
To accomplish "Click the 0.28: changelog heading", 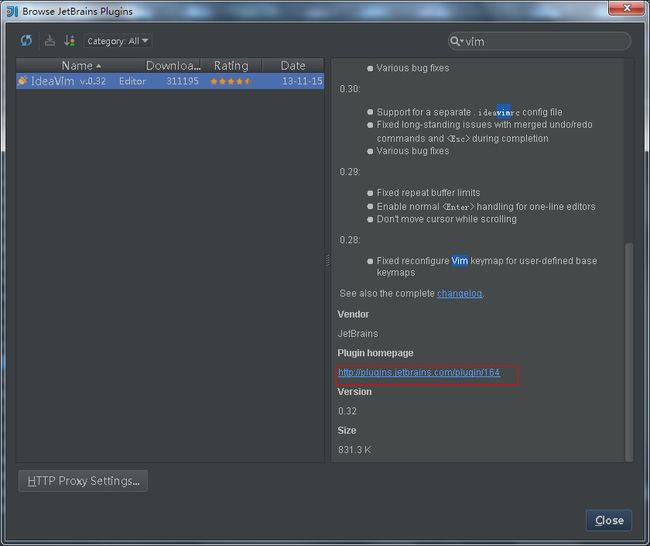I will point(350,240).
